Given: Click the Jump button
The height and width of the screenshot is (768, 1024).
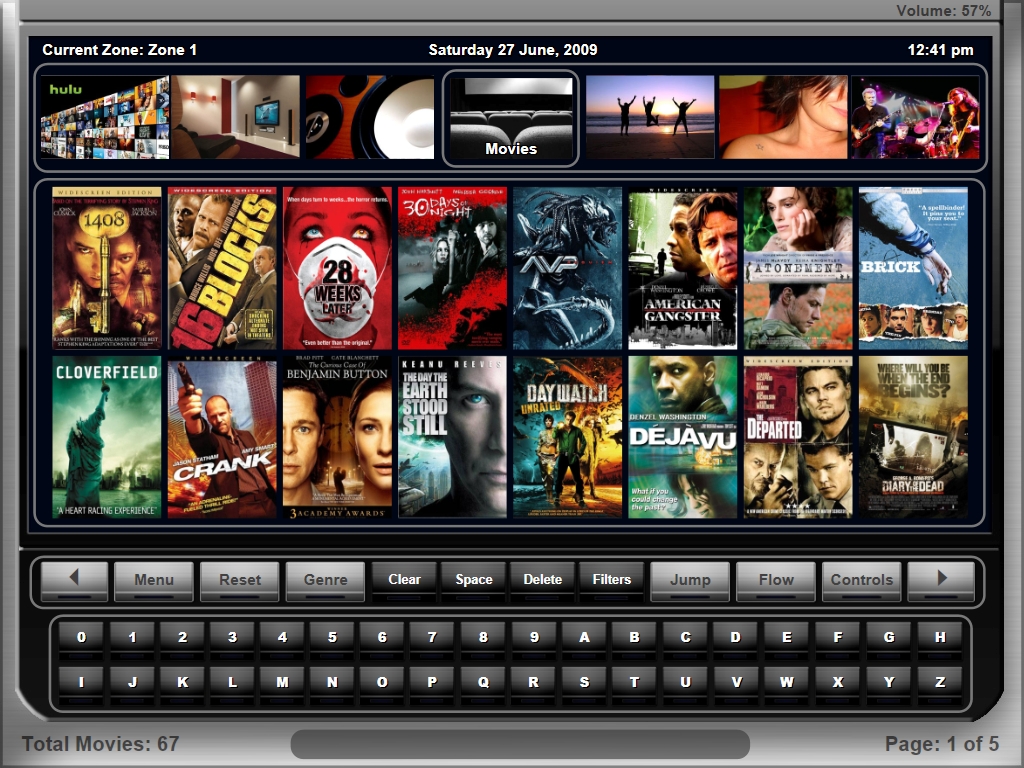Looking at the screenshot, I should coord(690,581).
